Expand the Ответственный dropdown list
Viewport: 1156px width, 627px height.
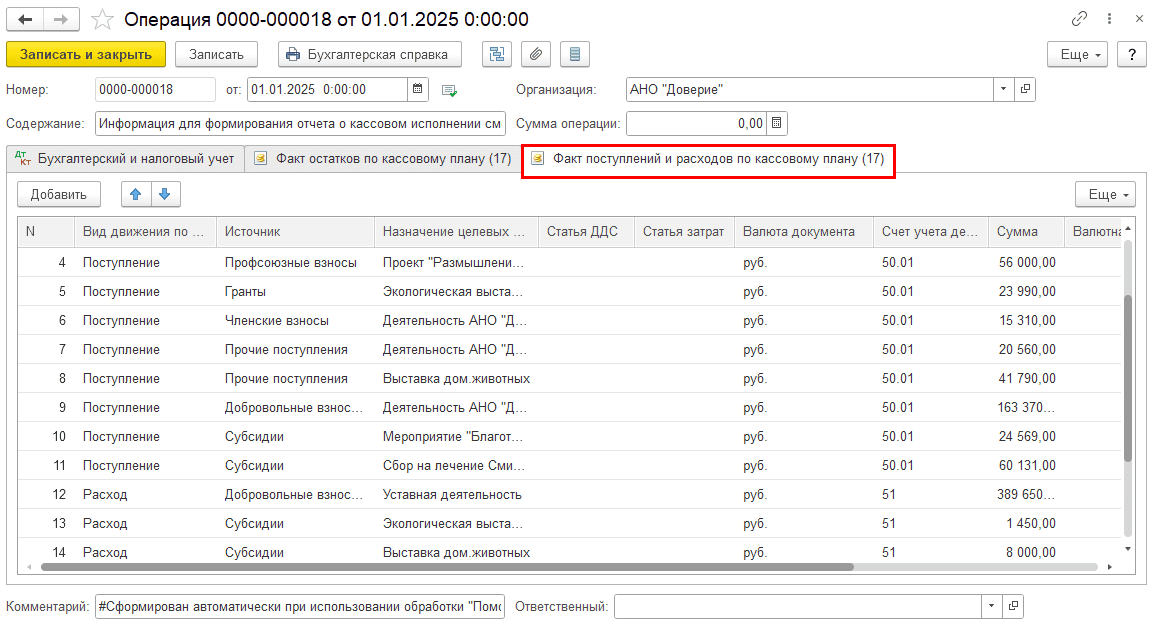click(x=992, y=607)
